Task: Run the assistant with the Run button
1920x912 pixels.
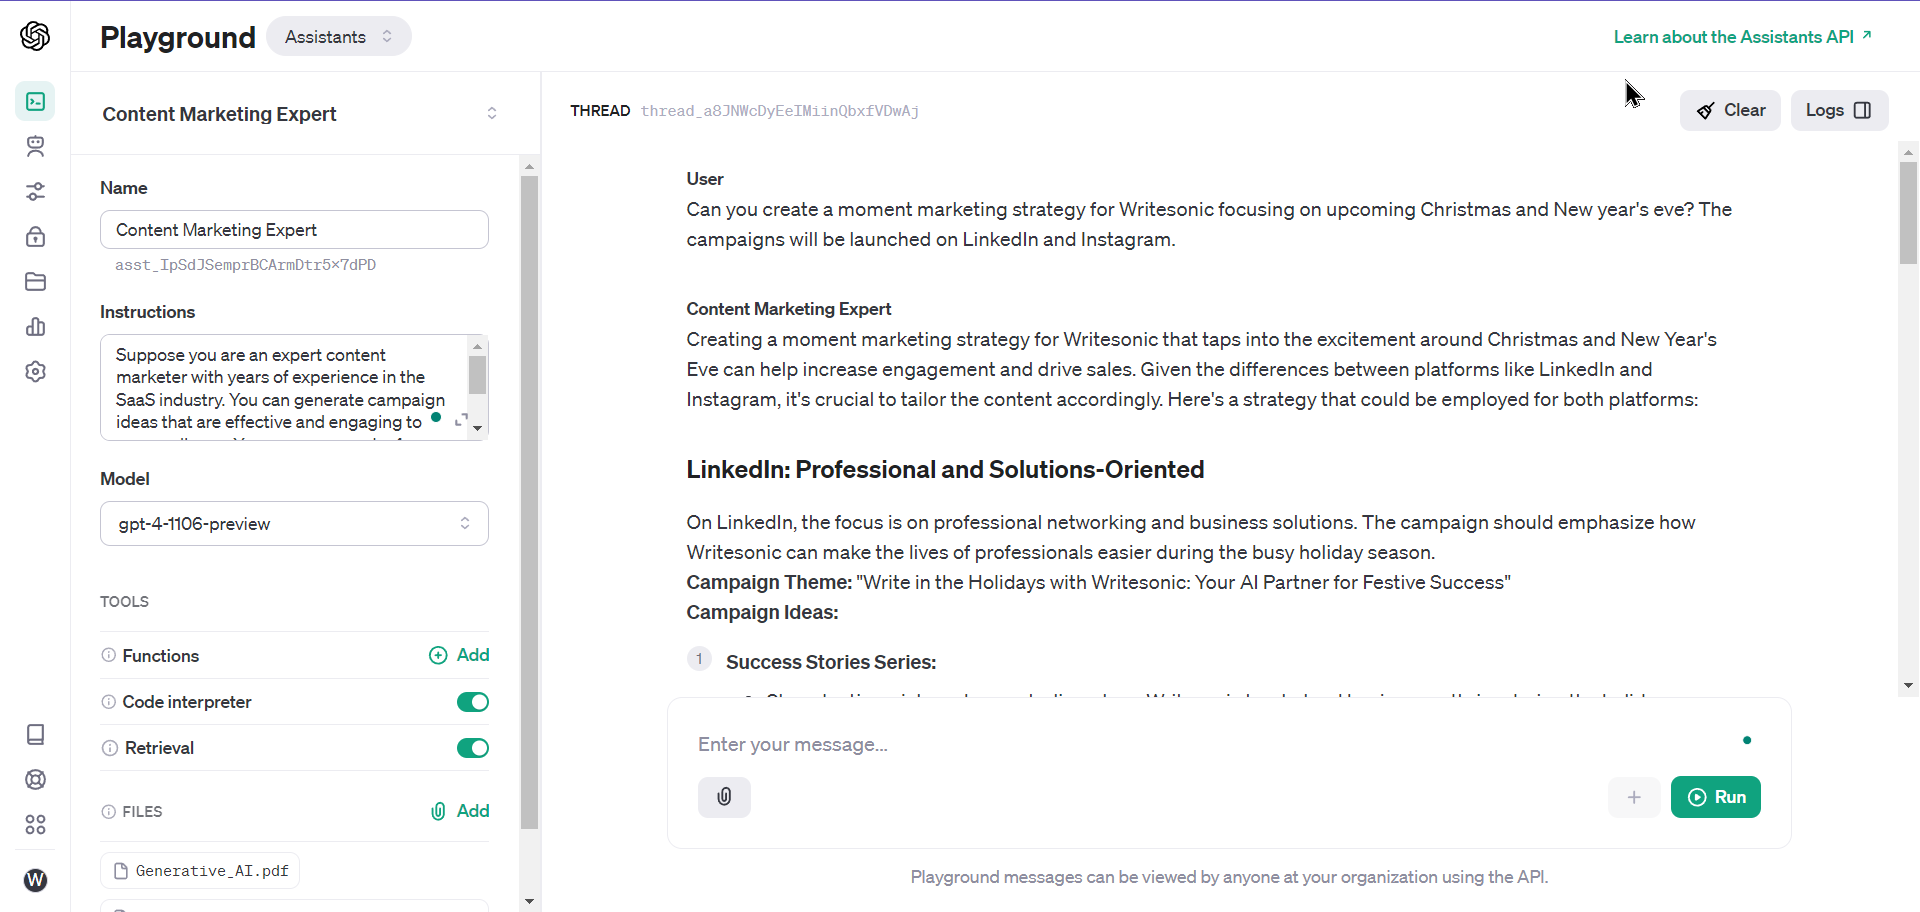Action: click(1715, 797)
